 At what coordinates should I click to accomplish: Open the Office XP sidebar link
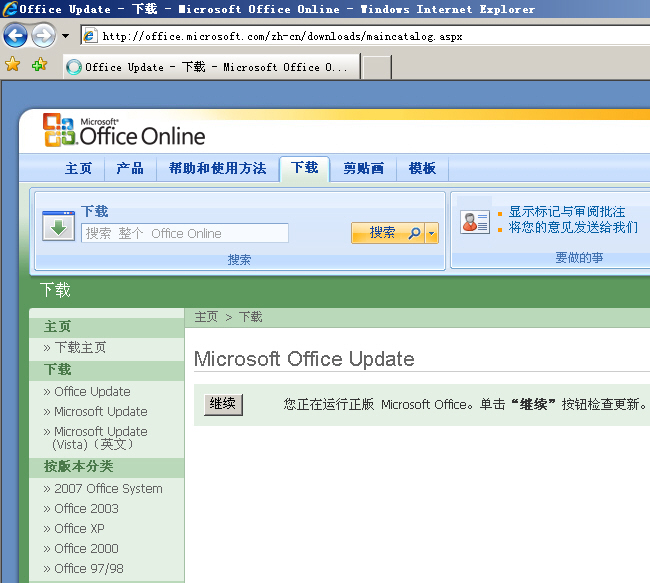click(x=79, y=528)
